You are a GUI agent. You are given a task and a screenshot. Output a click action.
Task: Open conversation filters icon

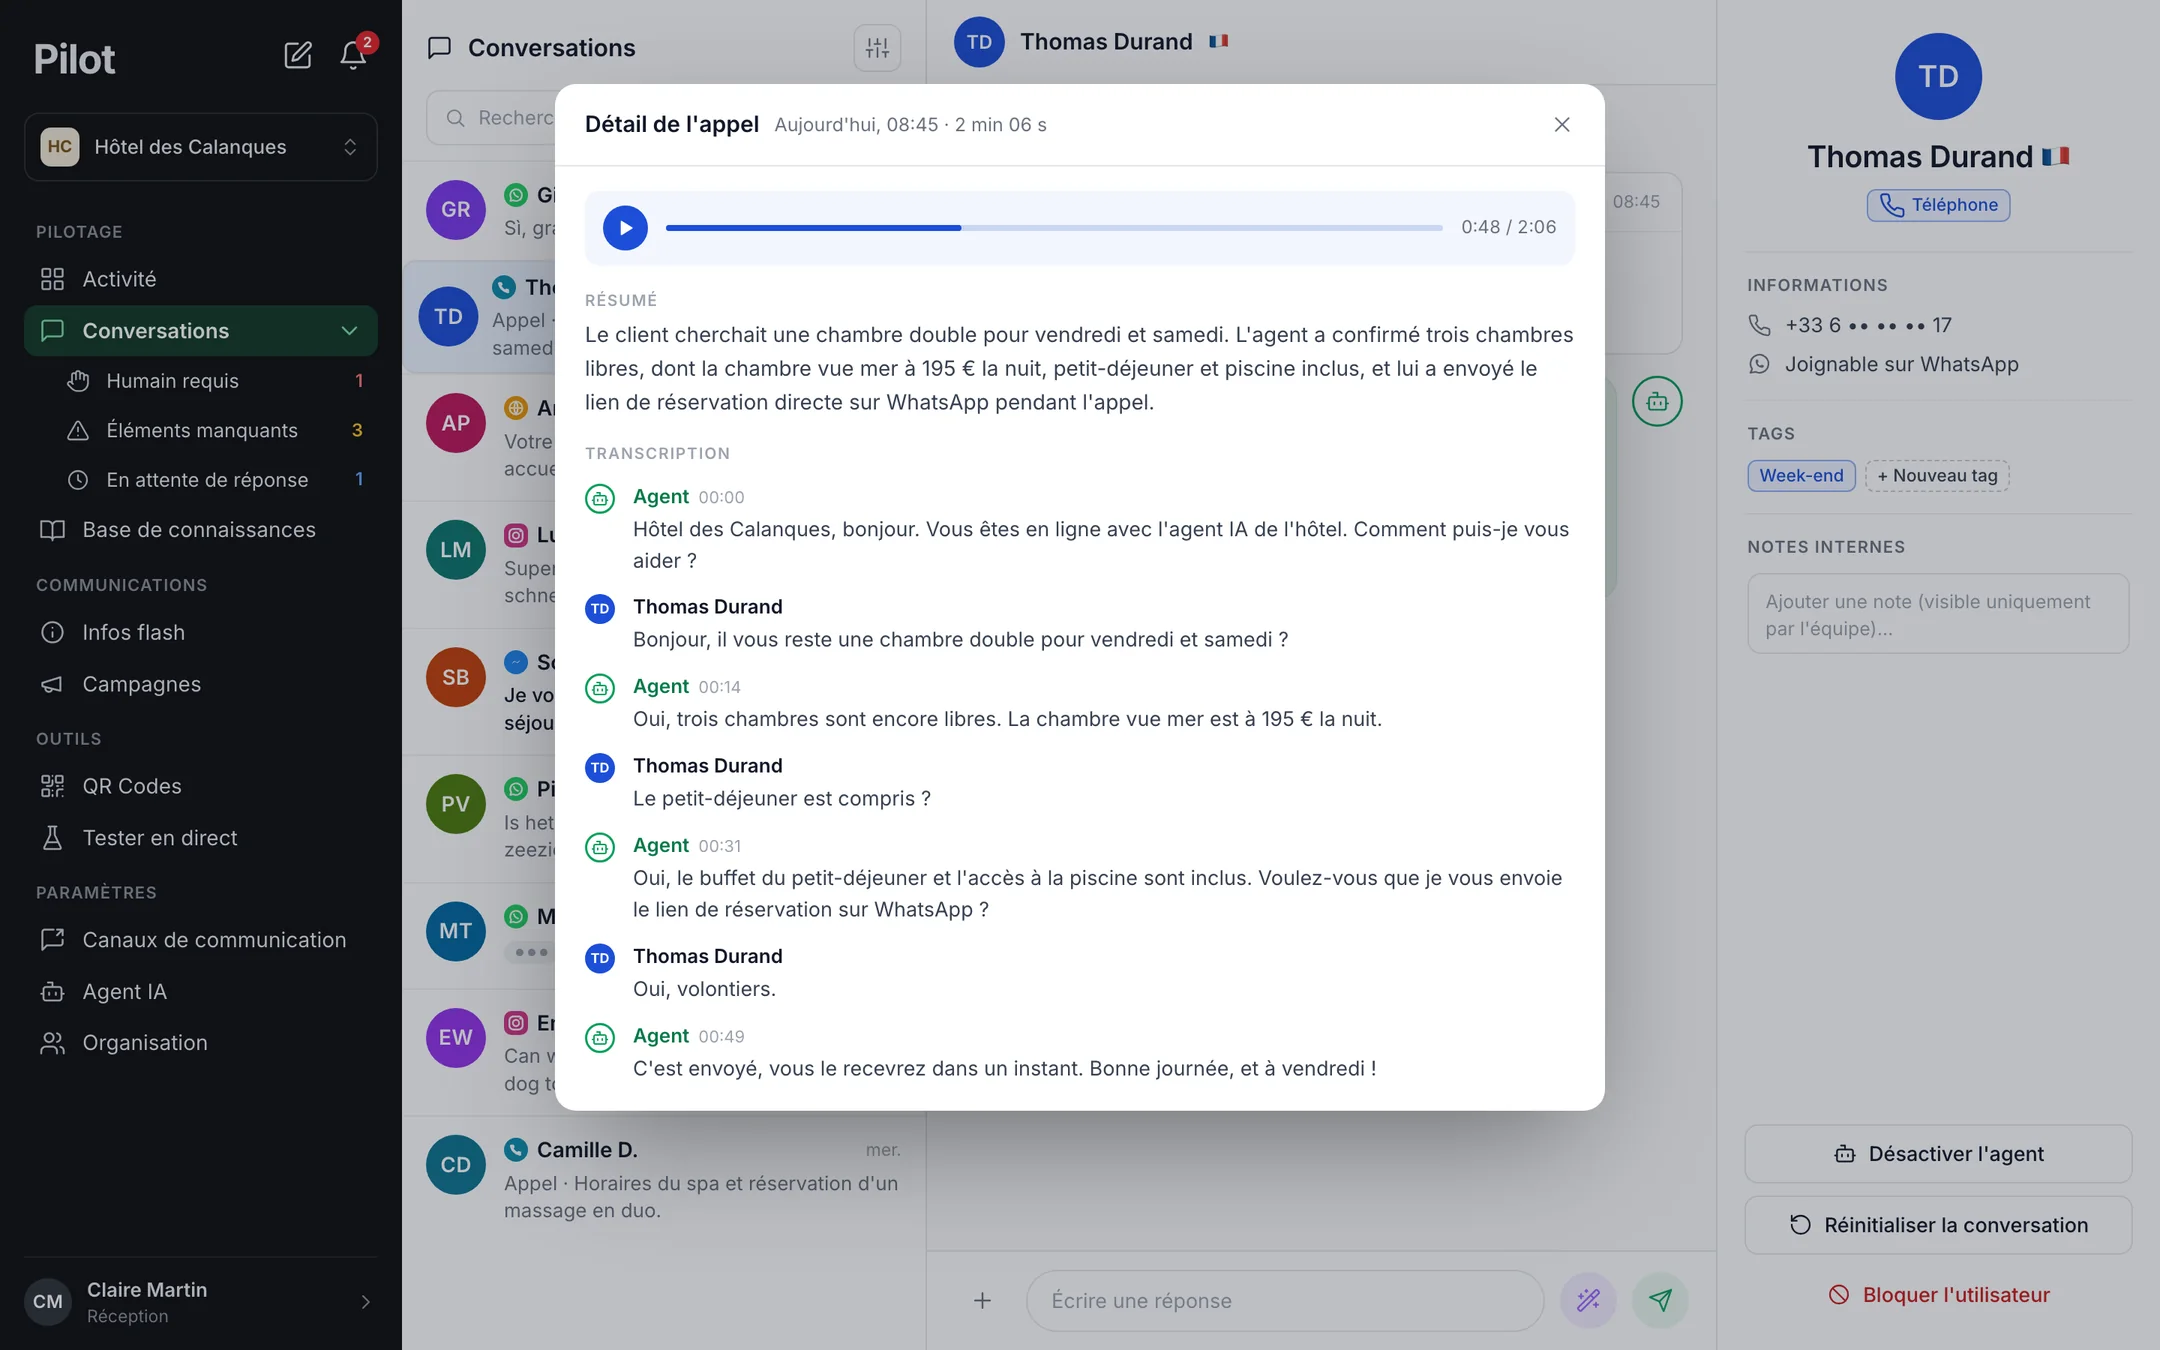point(877,48)
